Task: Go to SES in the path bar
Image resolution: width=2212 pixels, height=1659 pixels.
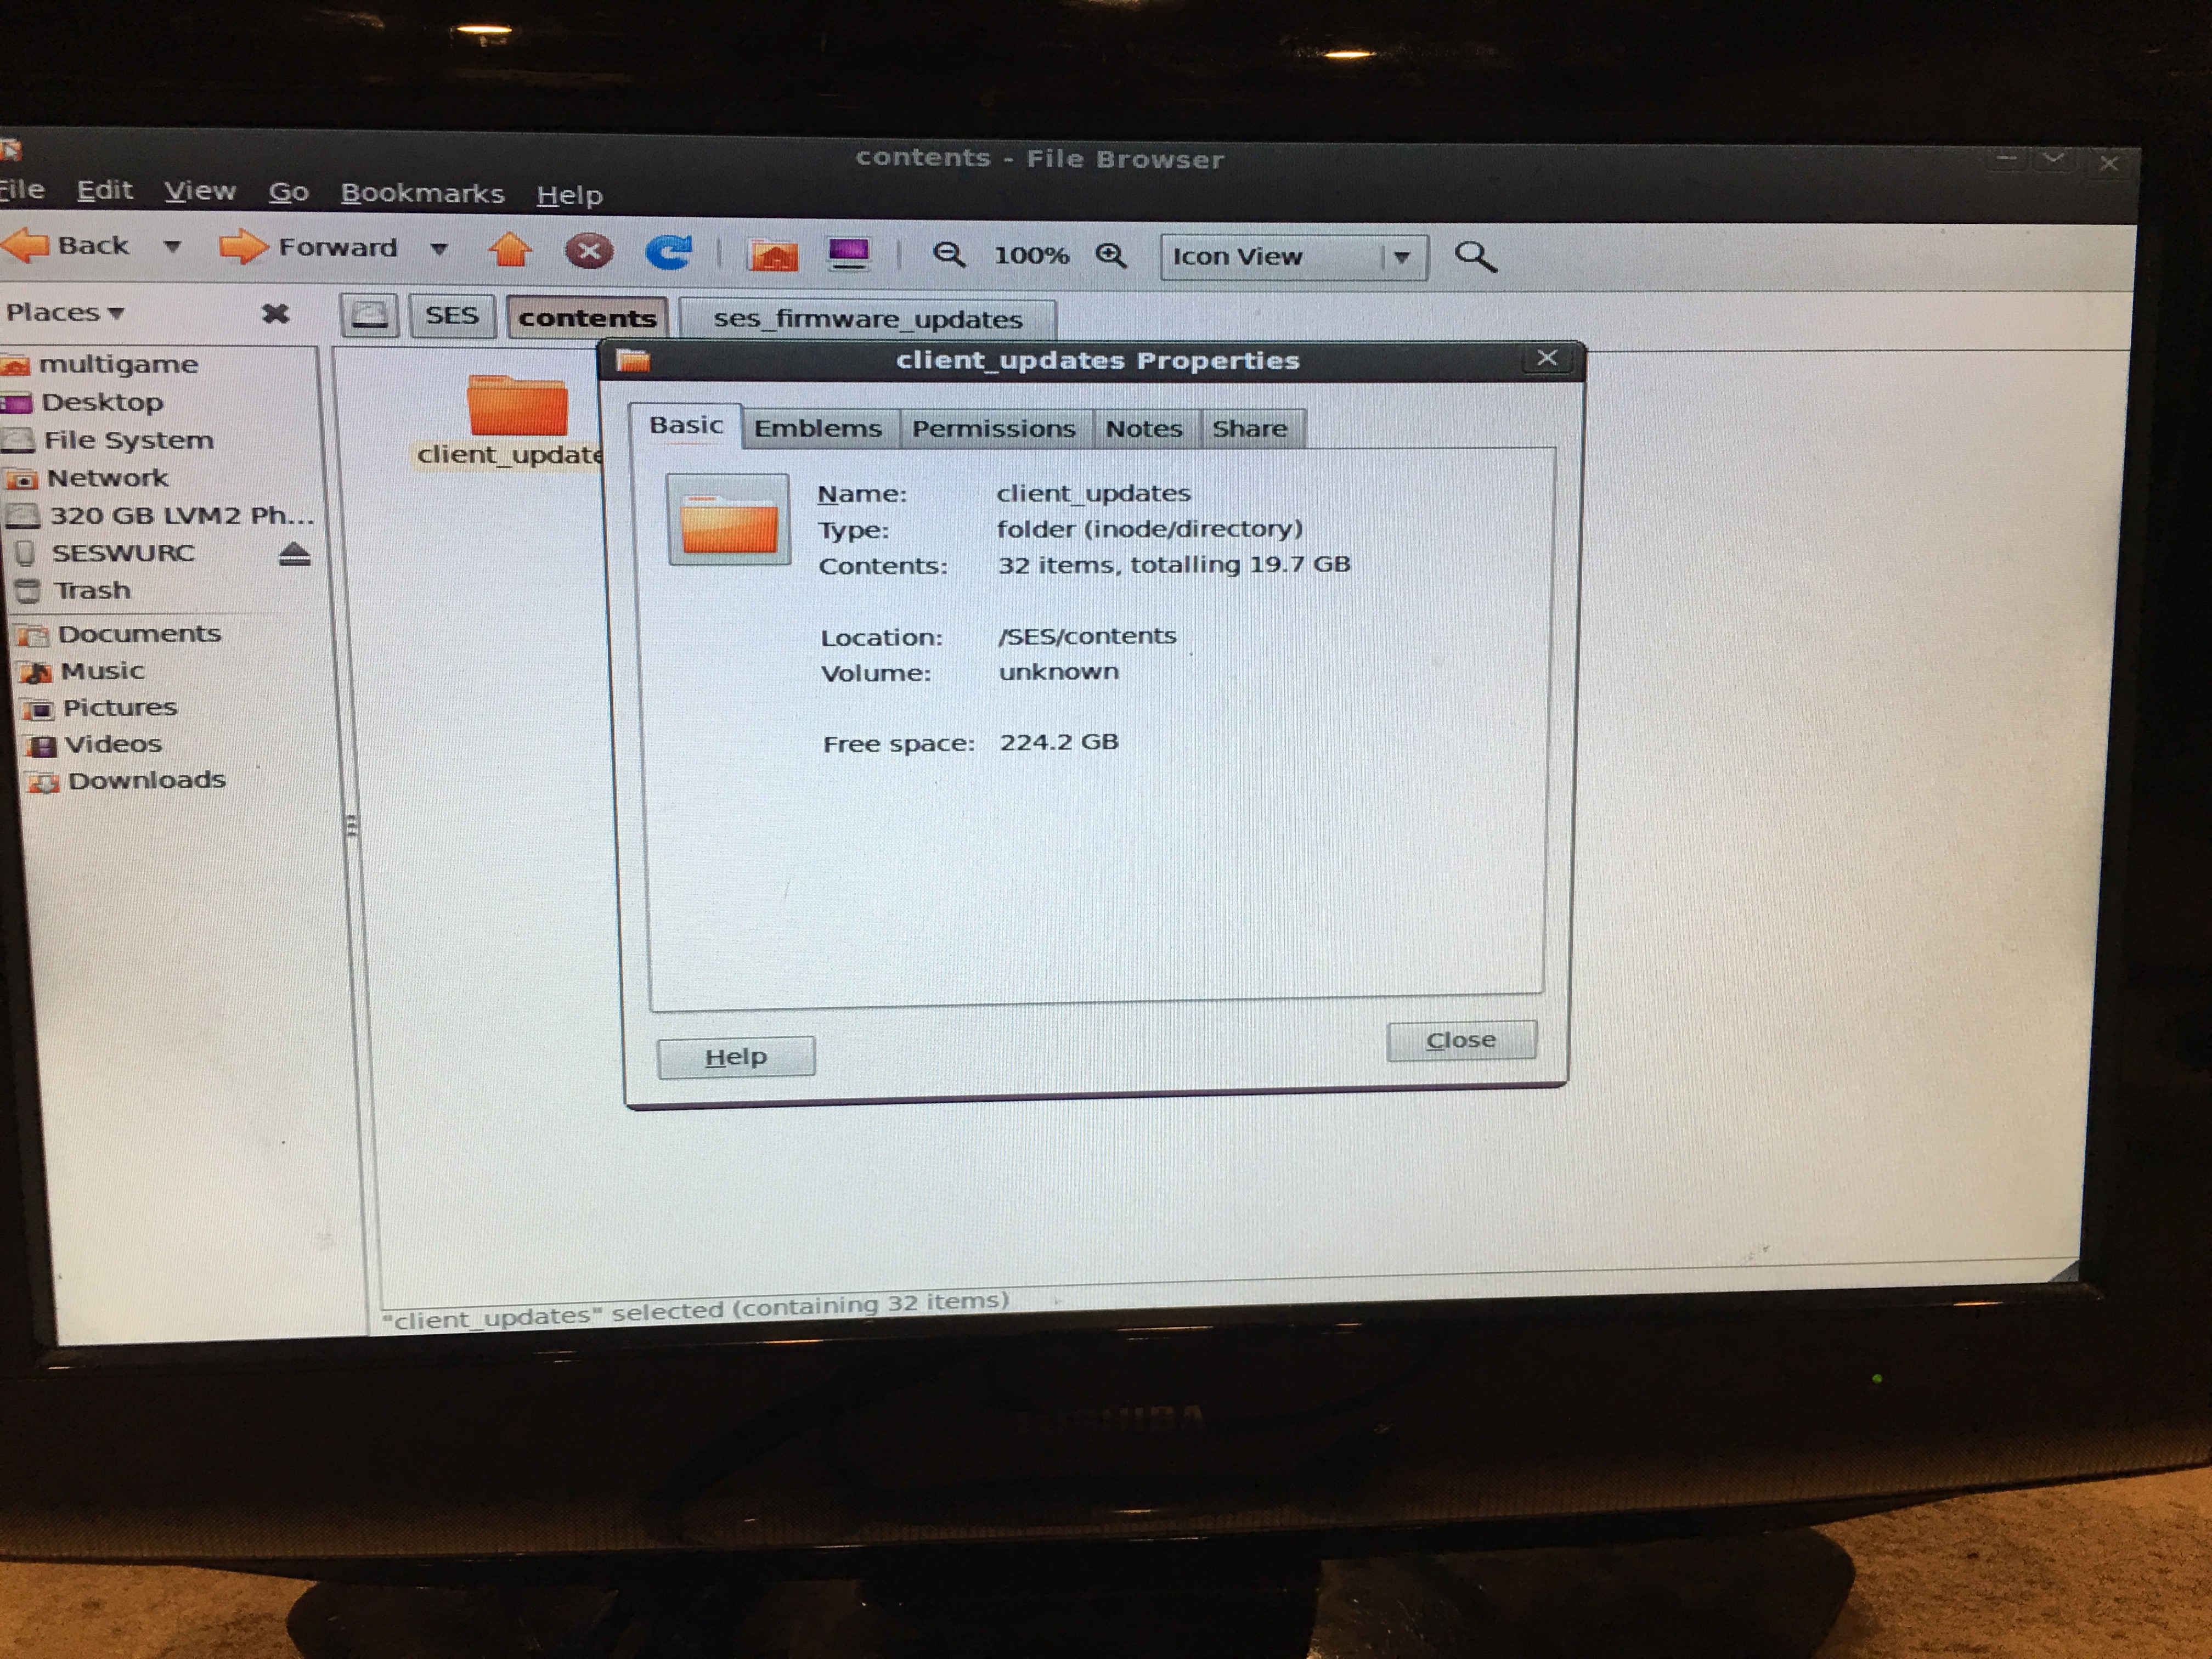Action: (x=452, y=316)
